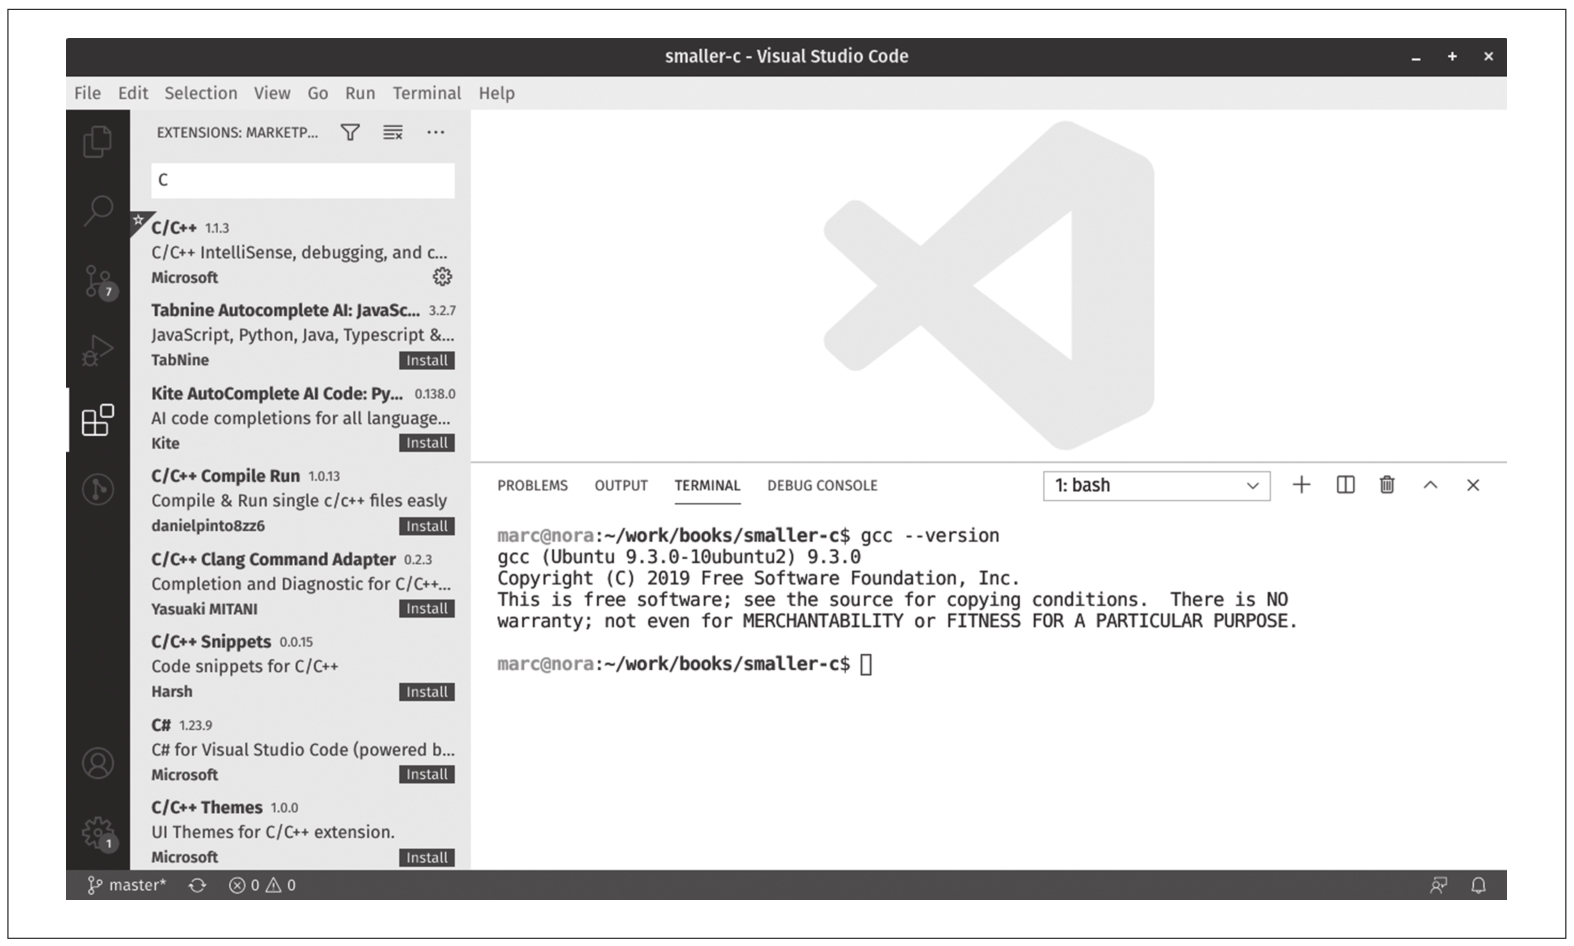This screenshot has width=1574, height=946.
Task: Install the C# extension
Action: 427,775
